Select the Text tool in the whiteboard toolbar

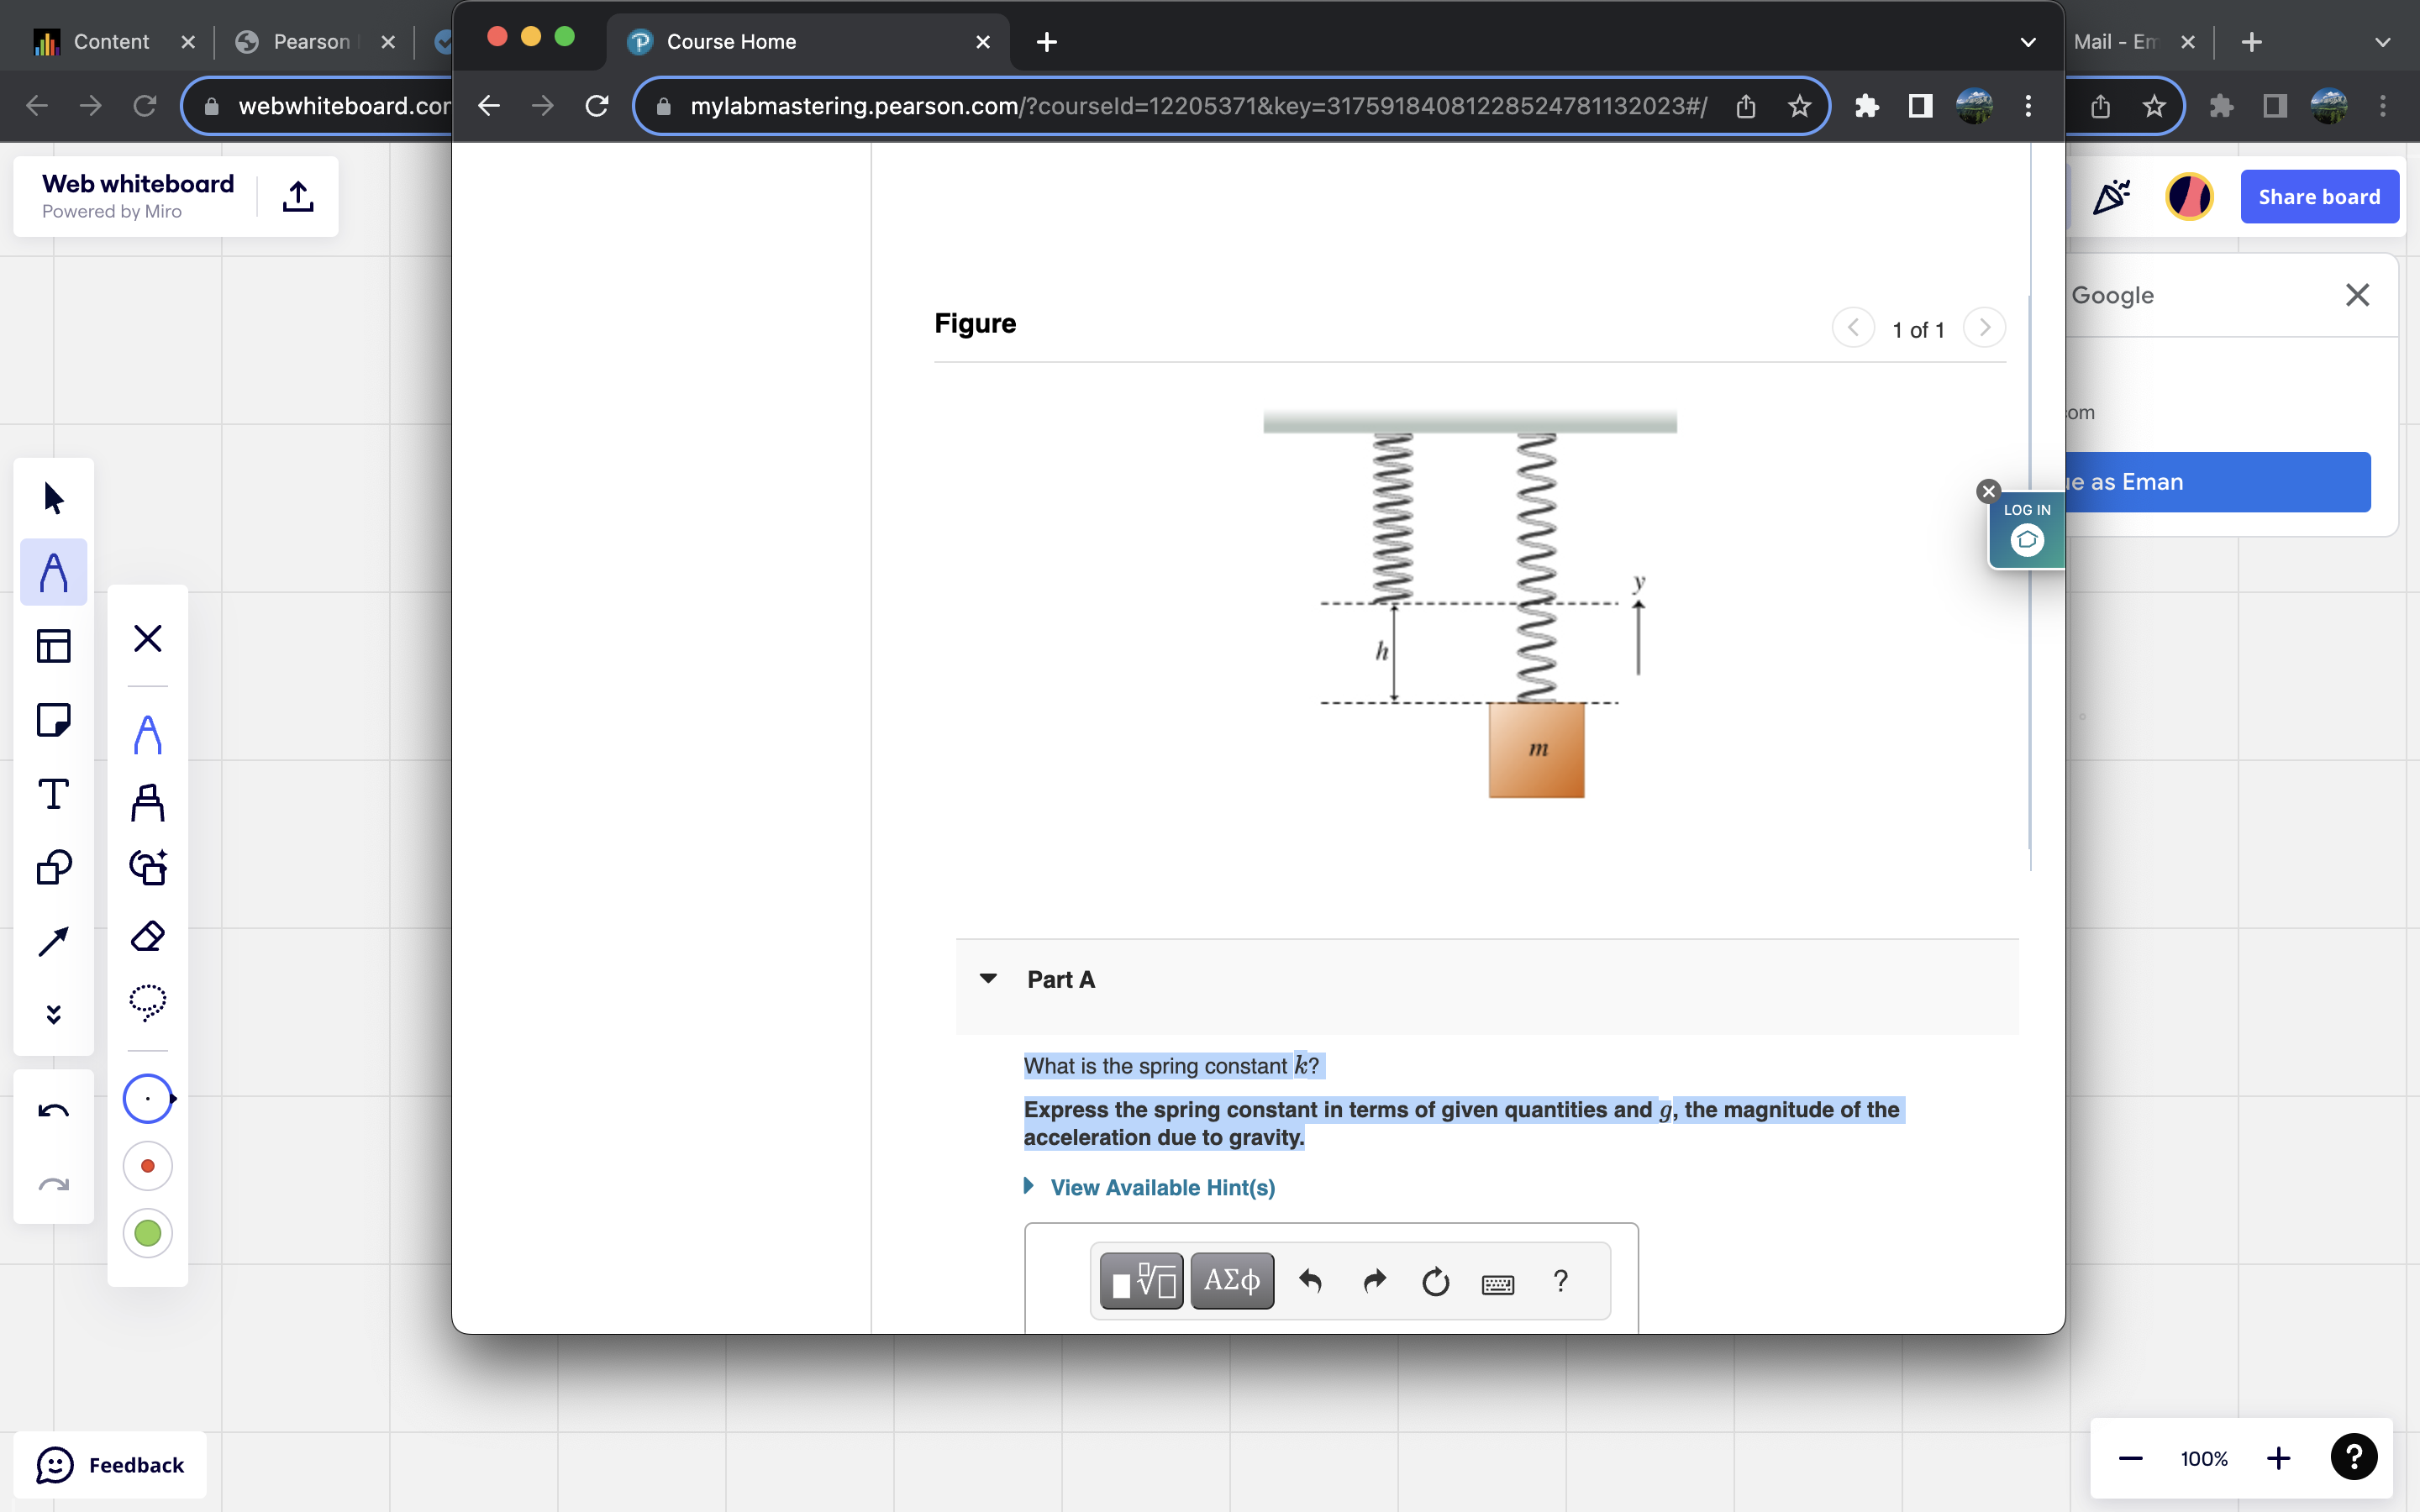pos(53,793)
